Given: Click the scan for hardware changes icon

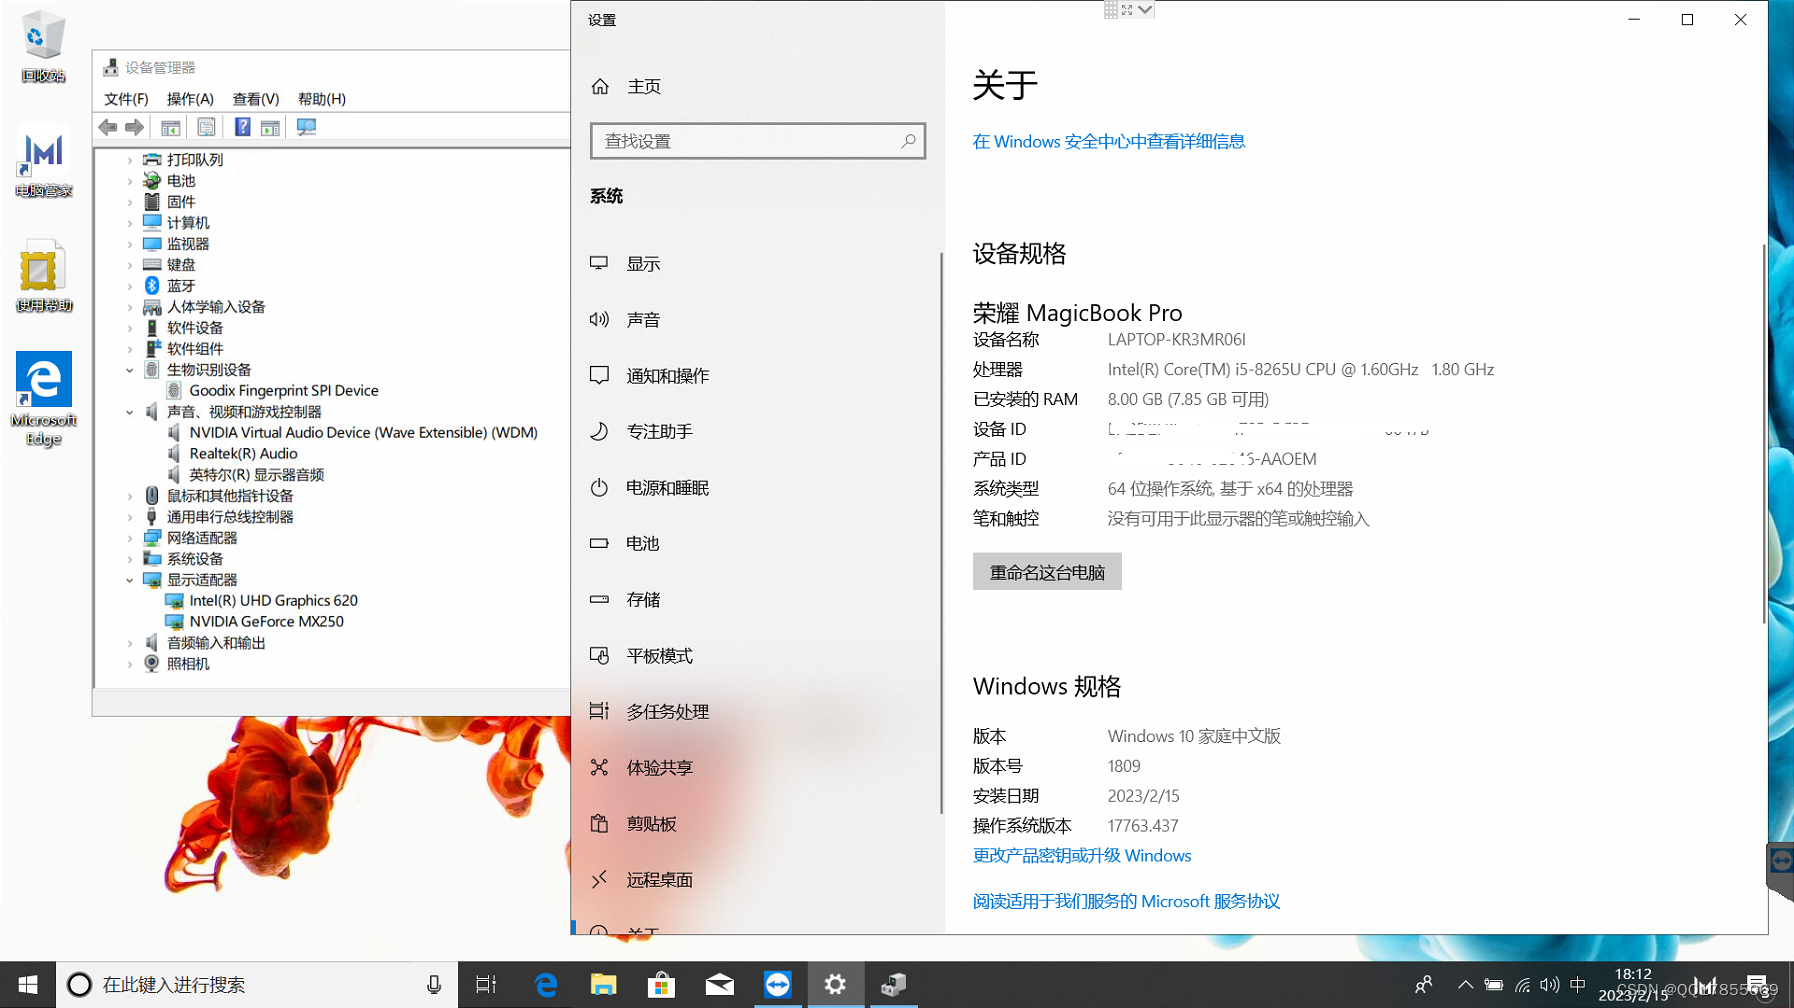Looking at the screenshot, I should [306, 127].
